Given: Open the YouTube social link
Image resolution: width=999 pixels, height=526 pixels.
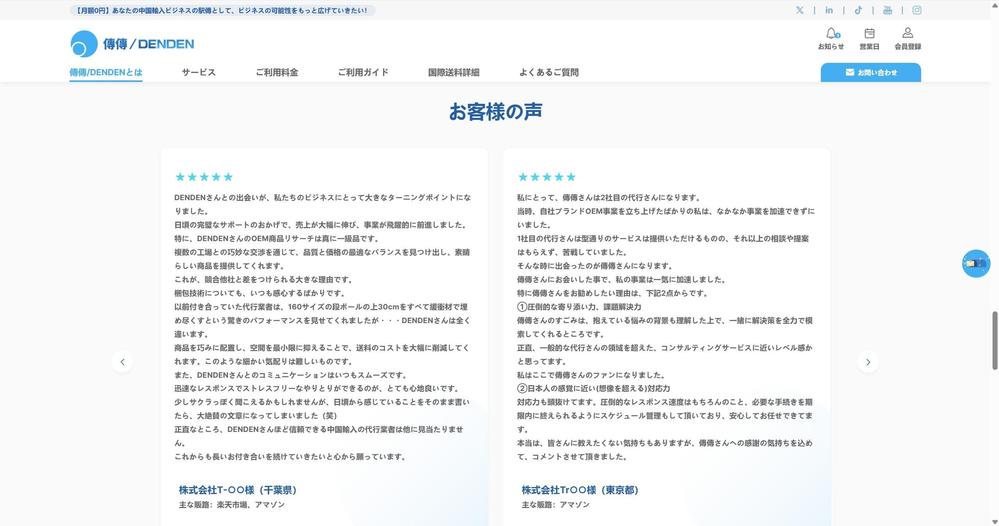Looking at the screenshot, I should (888, 10).
